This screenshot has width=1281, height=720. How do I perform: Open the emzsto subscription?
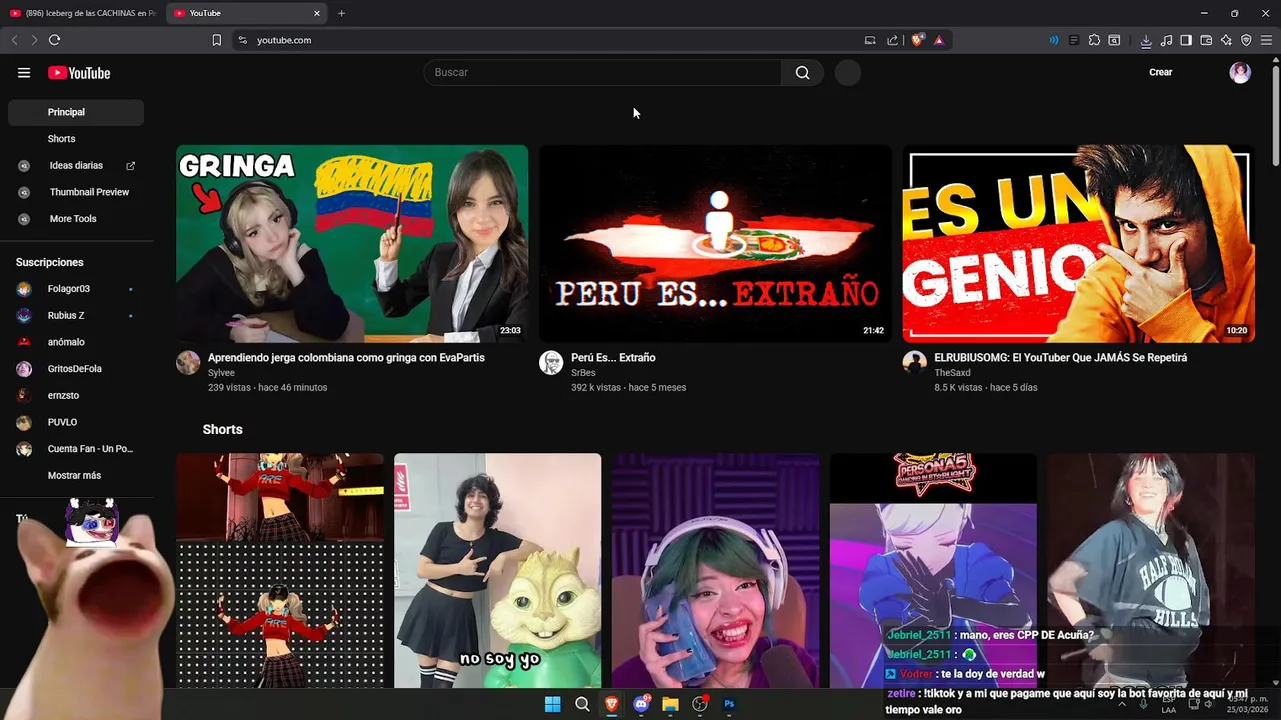click(76, 396)
